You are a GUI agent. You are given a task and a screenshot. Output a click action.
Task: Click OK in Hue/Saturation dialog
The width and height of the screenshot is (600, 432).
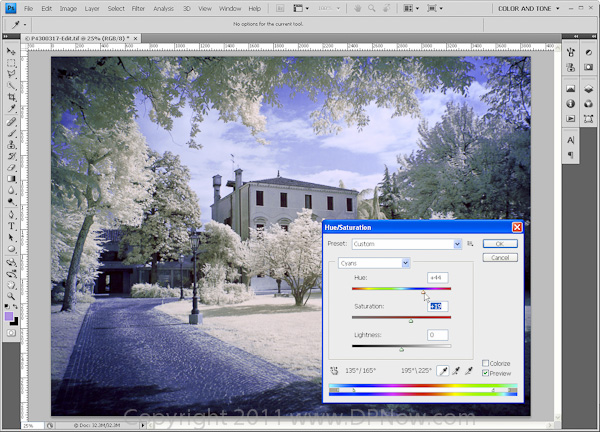click(499, 243)
